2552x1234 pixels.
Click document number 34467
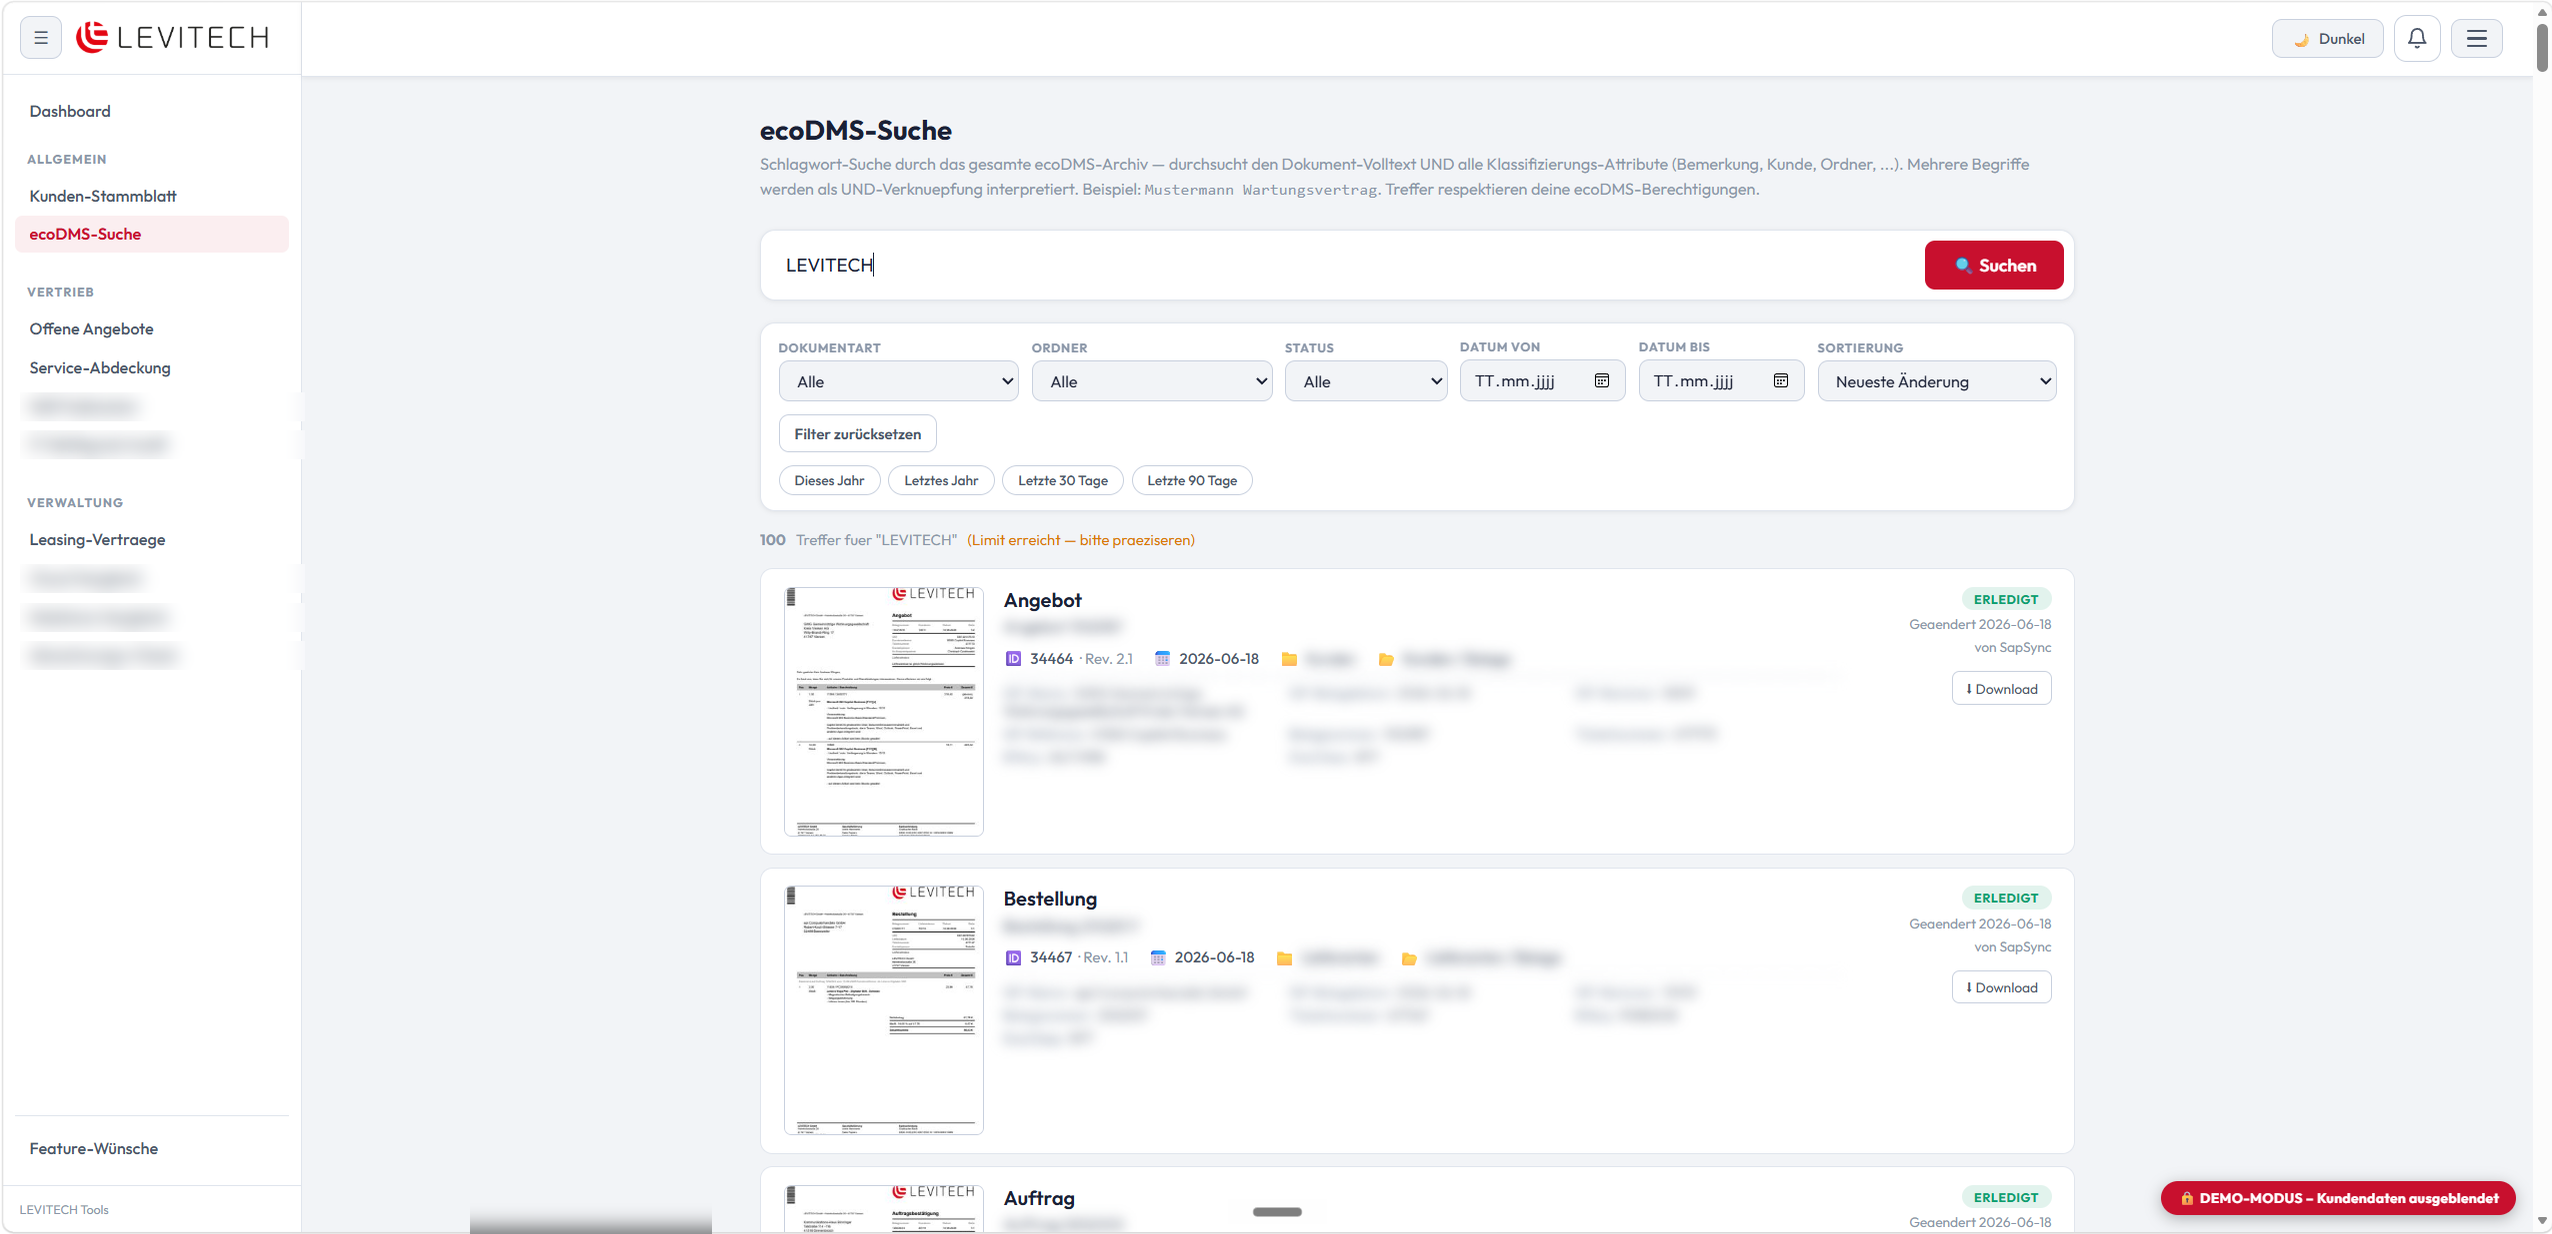pos(1051,958)
